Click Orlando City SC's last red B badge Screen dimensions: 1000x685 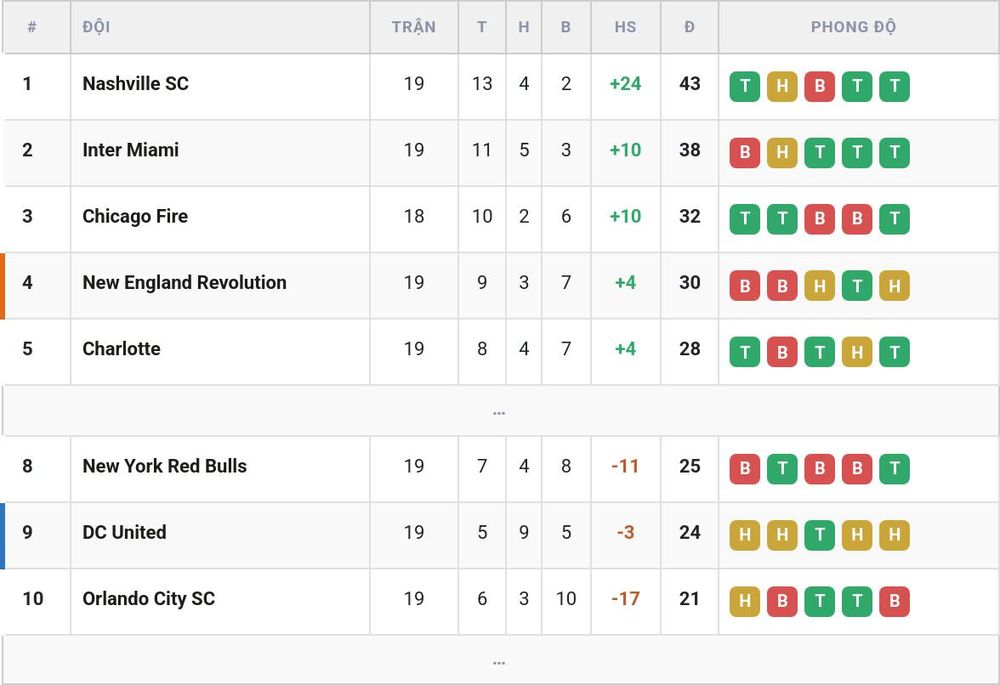[894, 601]
